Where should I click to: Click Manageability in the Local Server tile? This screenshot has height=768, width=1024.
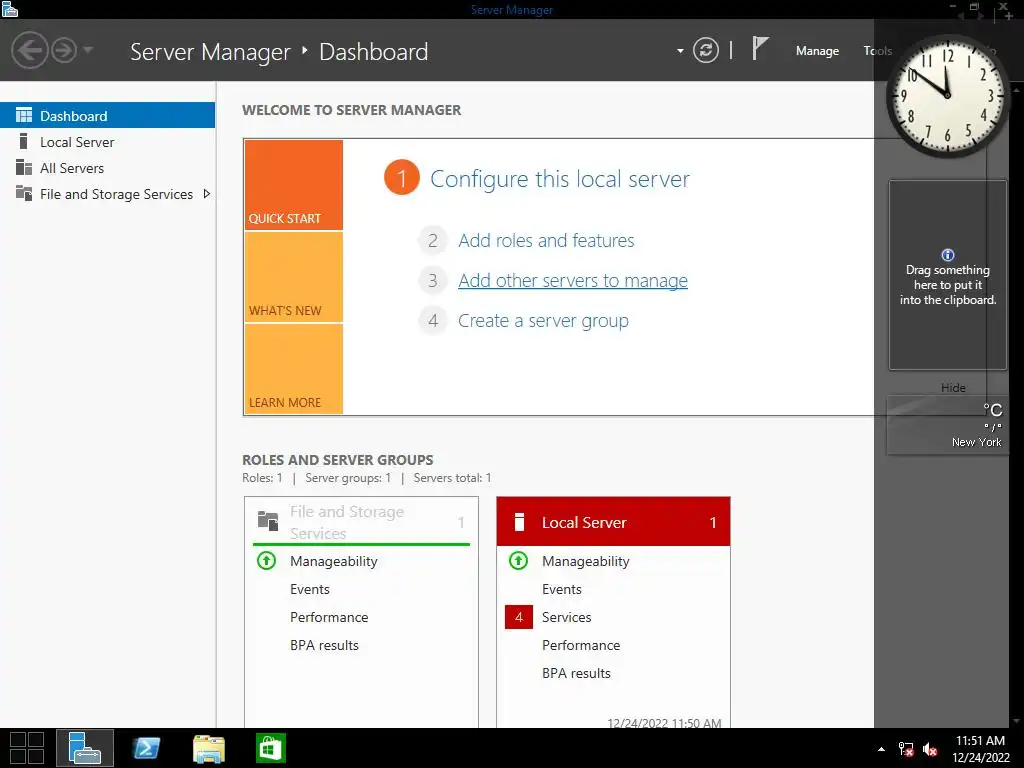click(x=586, y=561)
